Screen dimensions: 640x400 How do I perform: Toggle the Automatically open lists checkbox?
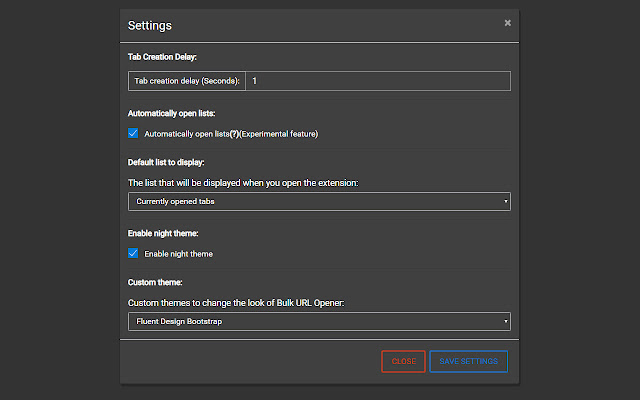point(133,133)
